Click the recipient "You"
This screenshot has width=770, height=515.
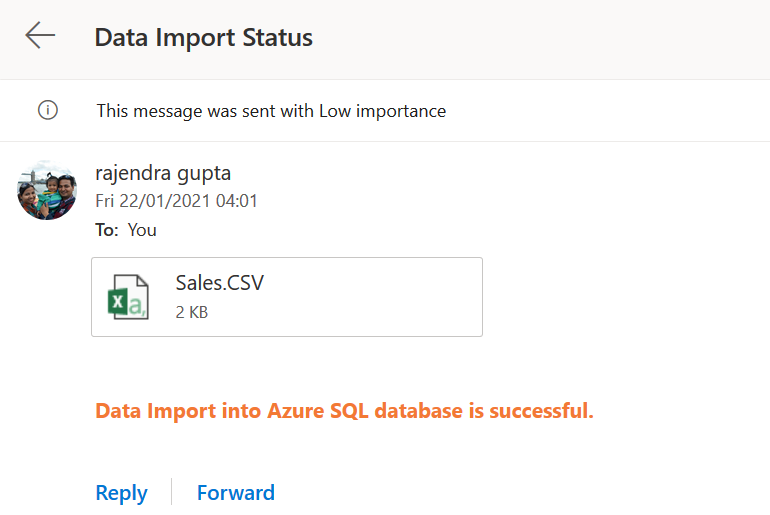point(142,230)
